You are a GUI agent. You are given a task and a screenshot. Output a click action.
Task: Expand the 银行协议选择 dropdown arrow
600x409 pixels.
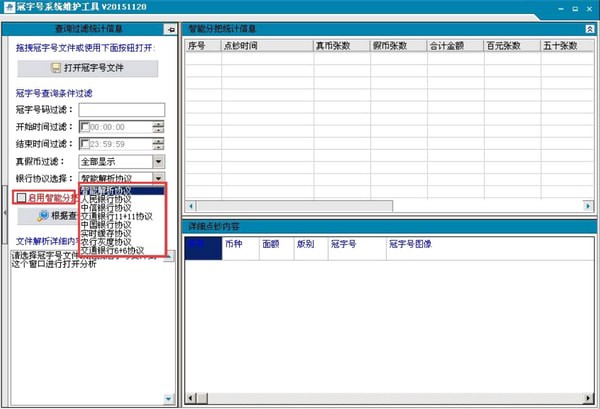(x=158, y=178)
